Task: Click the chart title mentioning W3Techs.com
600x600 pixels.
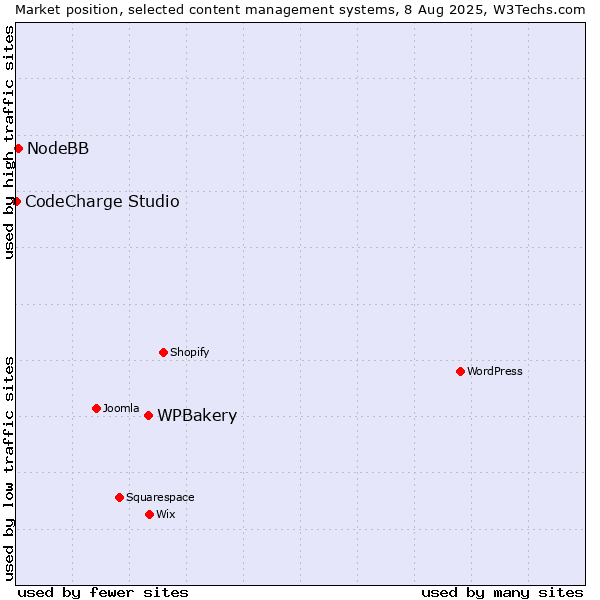Action: [x=300, y=10]
